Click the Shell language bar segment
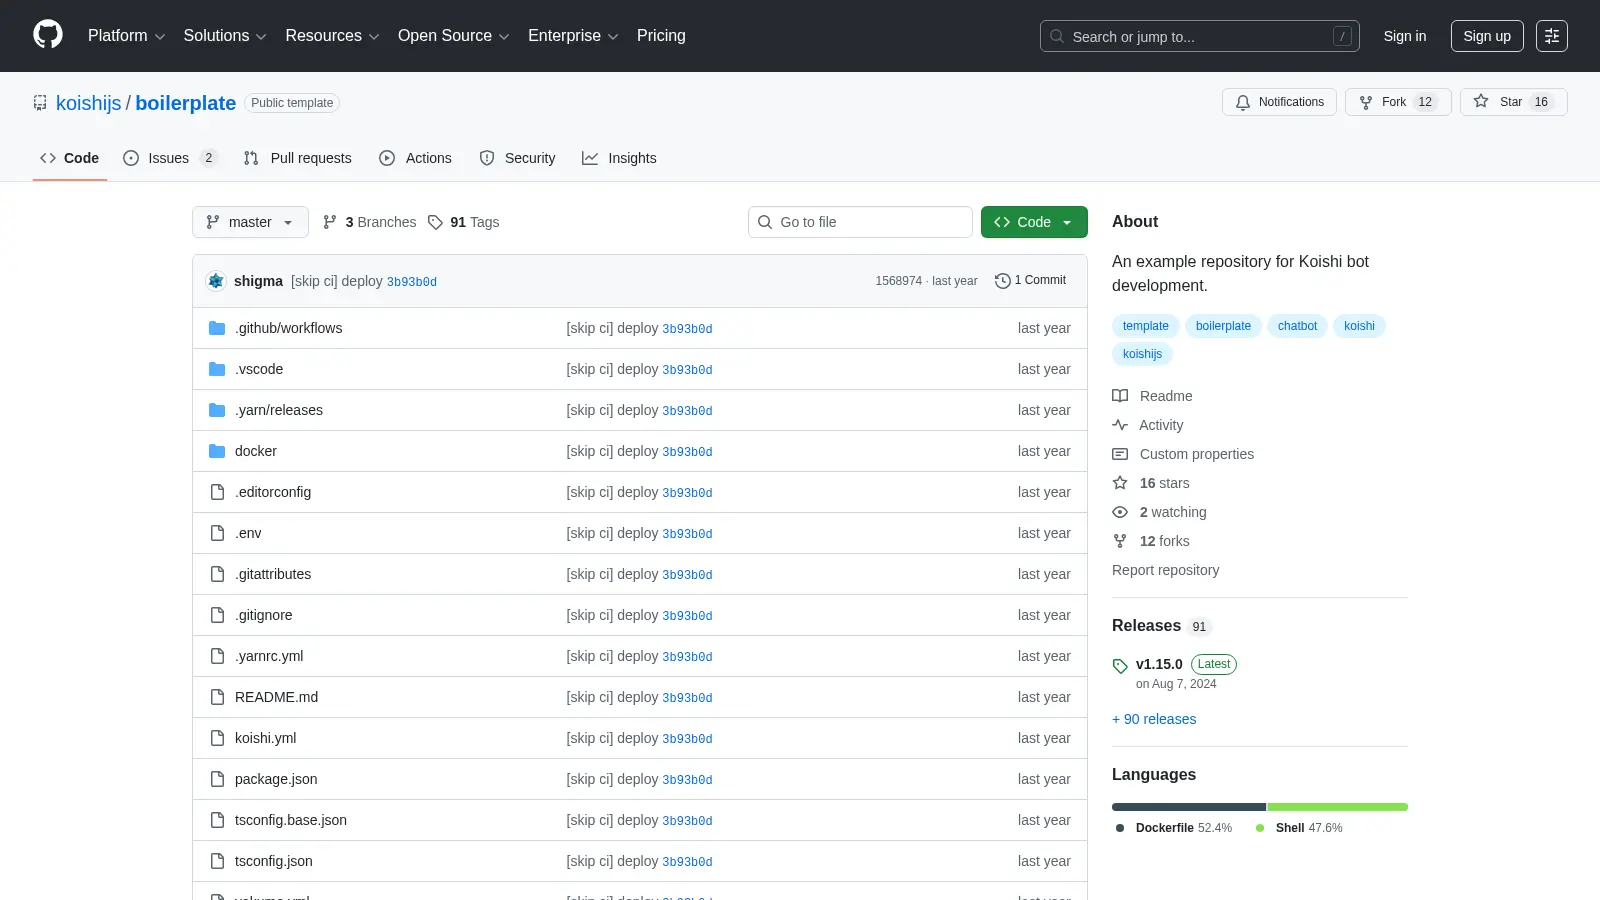 pos(1338,807)
